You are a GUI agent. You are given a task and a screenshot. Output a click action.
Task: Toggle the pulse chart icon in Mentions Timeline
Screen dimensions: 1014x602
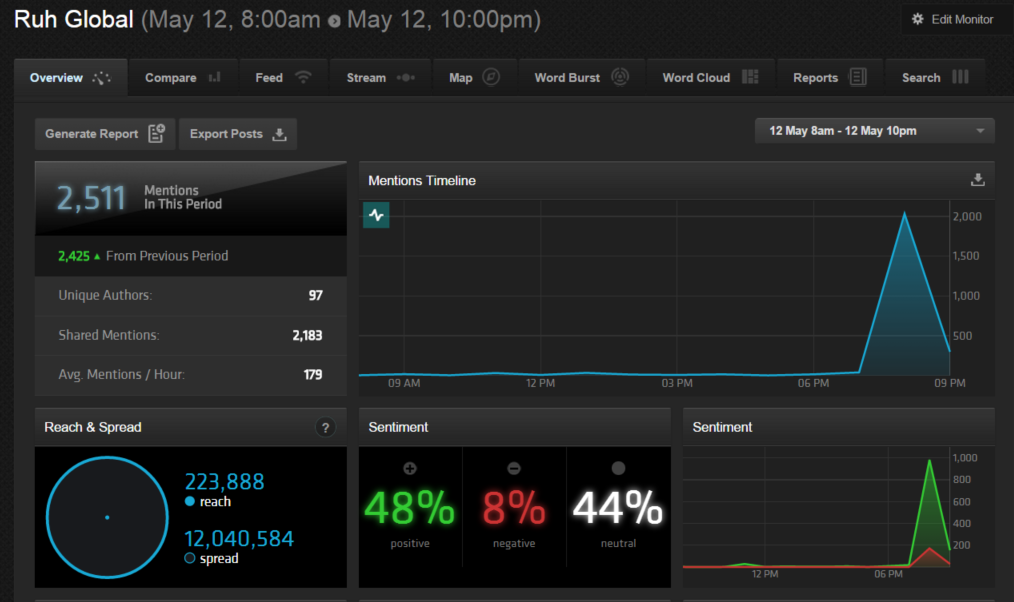pos(376,215)
